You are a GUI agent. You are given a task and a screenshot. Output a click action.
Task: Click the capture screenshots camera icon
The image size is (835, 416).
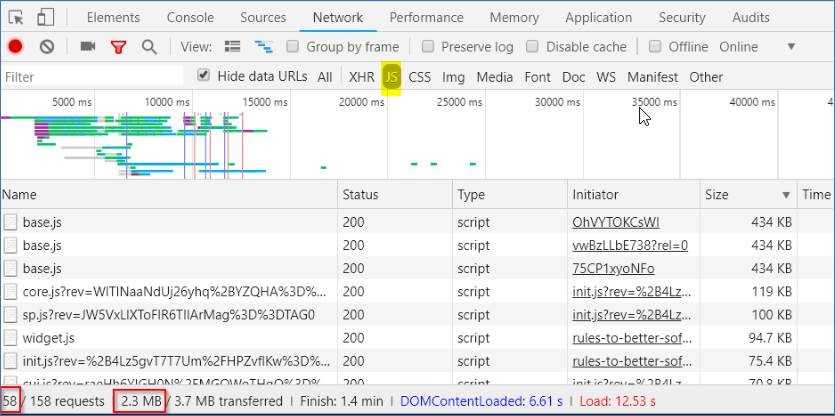click(x=88, y=47)
